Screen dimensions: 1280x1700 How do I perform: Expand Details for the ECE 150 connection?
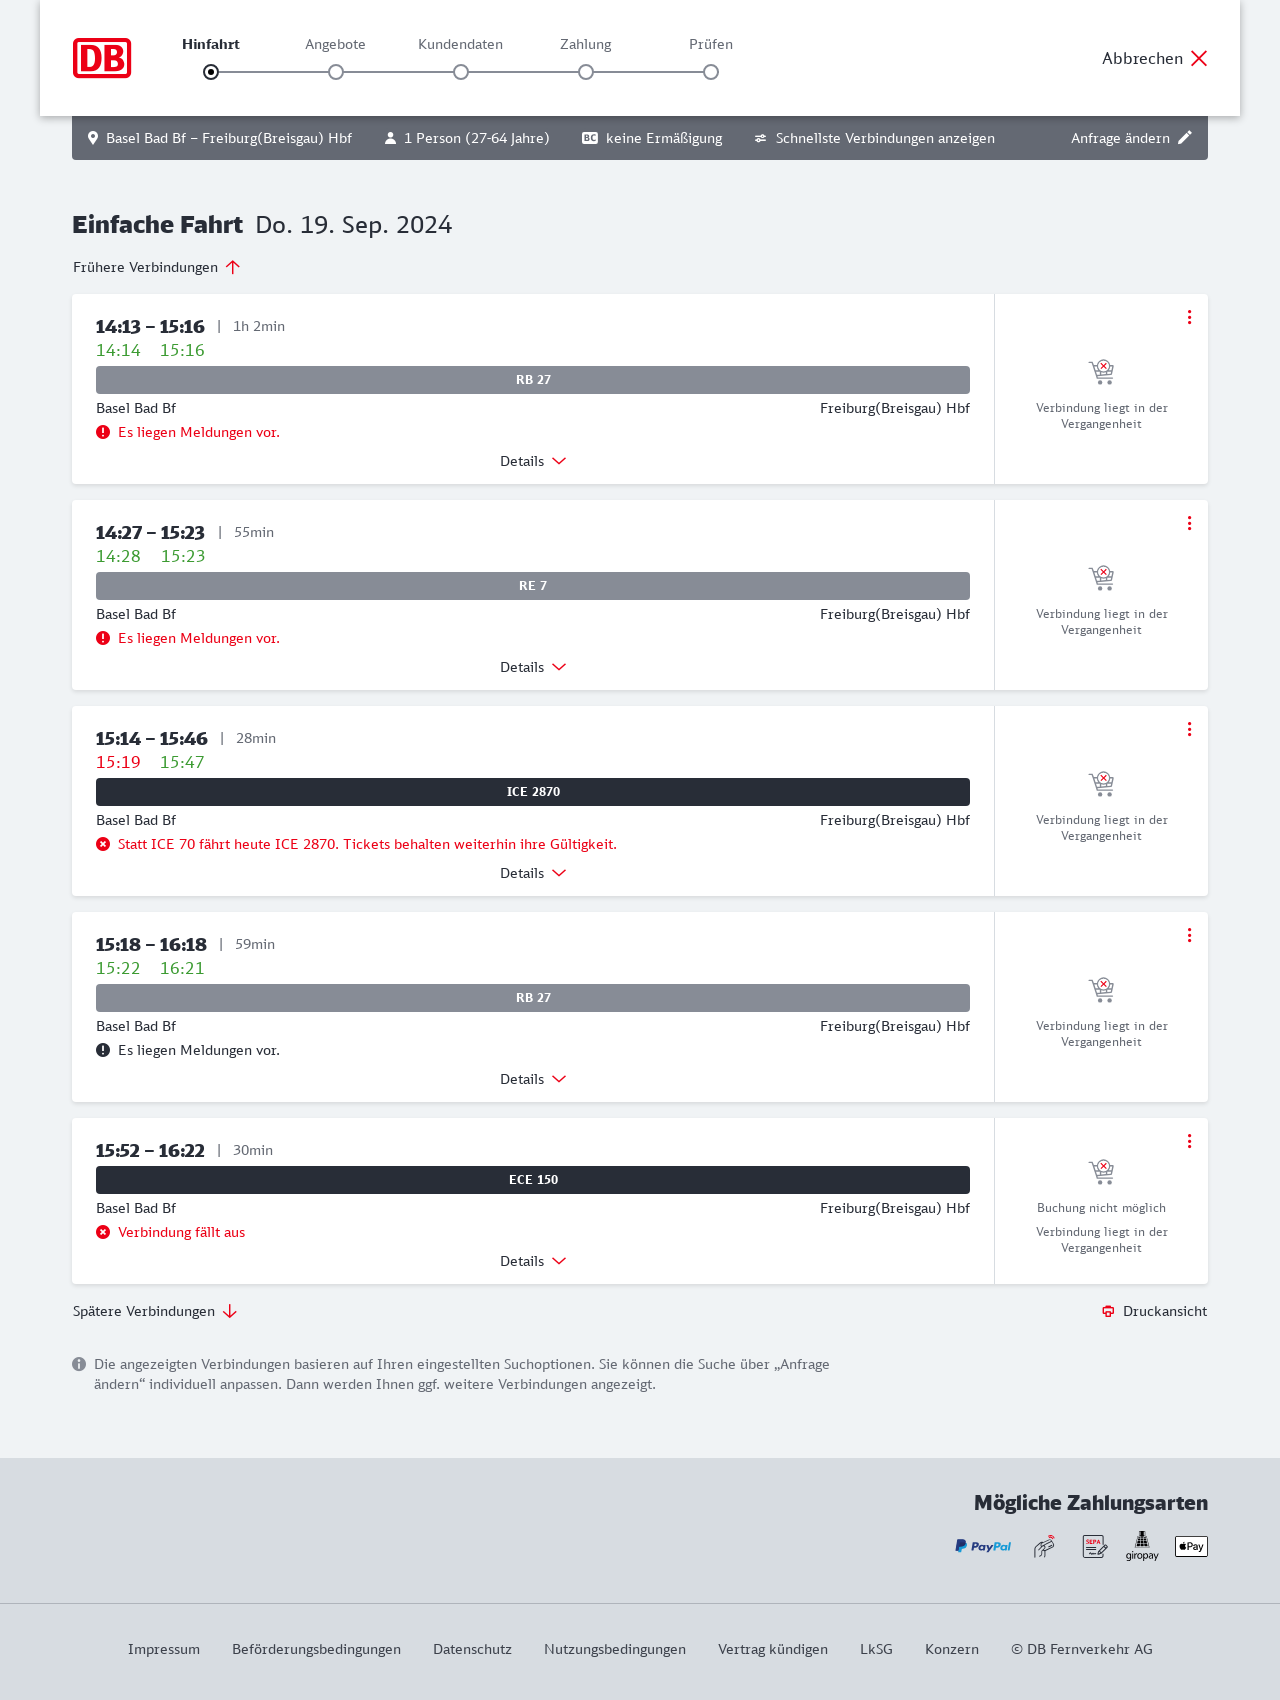(533, 1261)
